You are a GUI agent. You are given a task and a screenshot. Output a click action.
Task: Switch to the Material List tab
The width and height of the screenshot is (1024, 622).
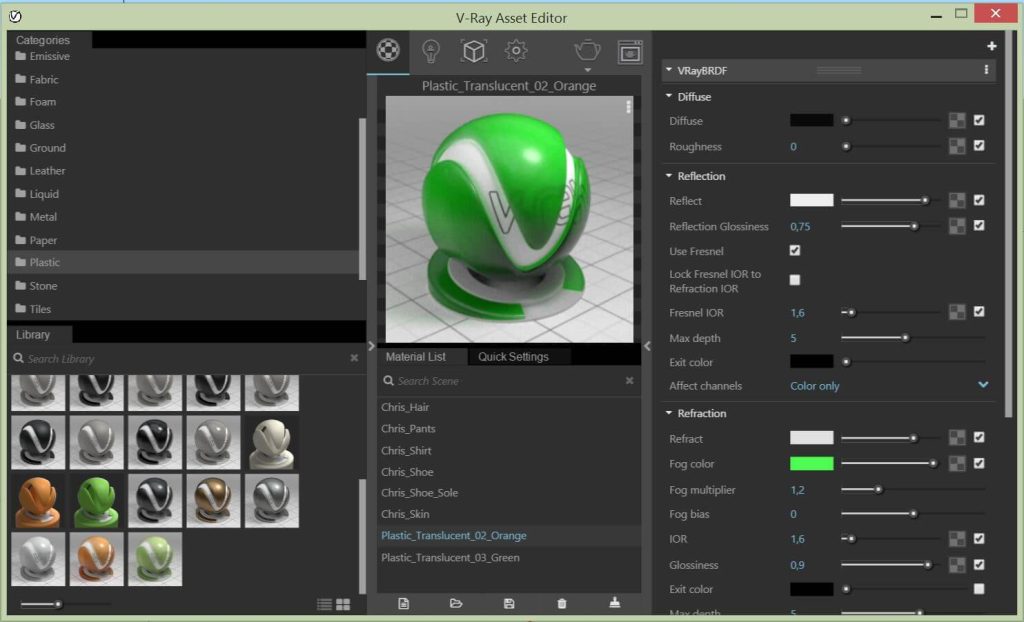(x=415, y=356)
